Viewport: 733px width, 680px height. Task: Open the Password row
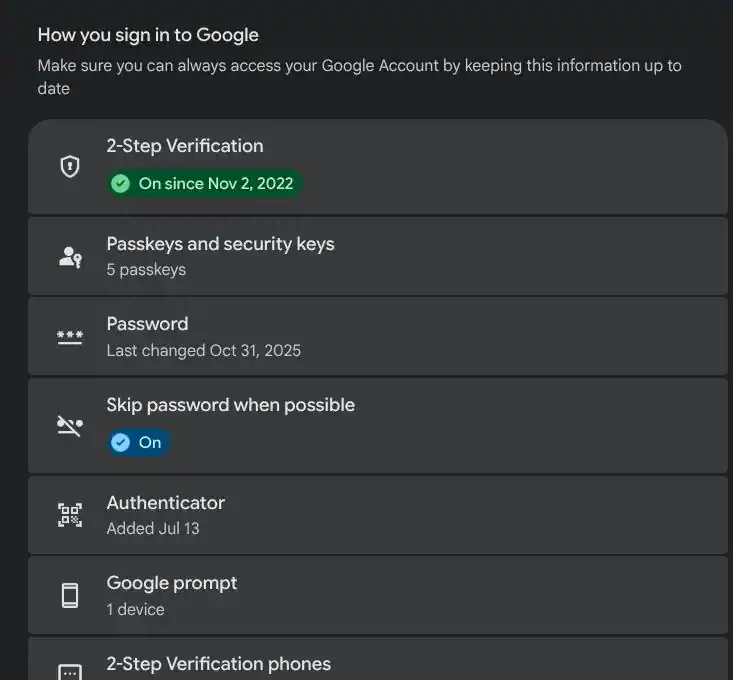(x=378, y=336)
